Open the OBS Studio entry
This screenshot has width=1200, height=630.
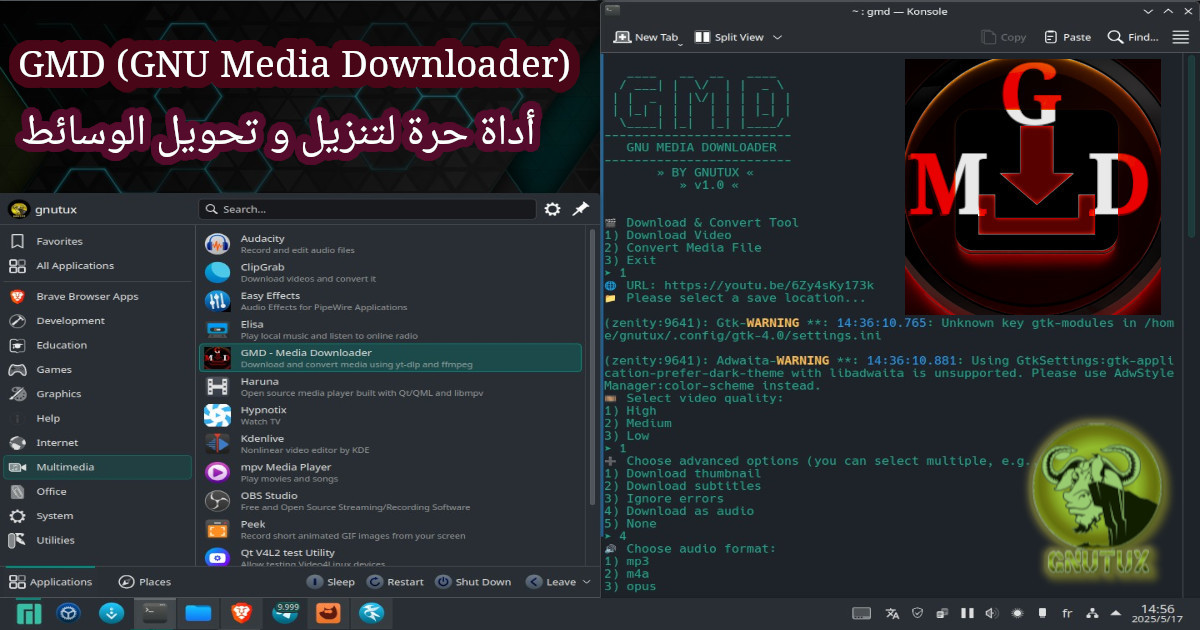pyautogui.click(x=390, y=501)
